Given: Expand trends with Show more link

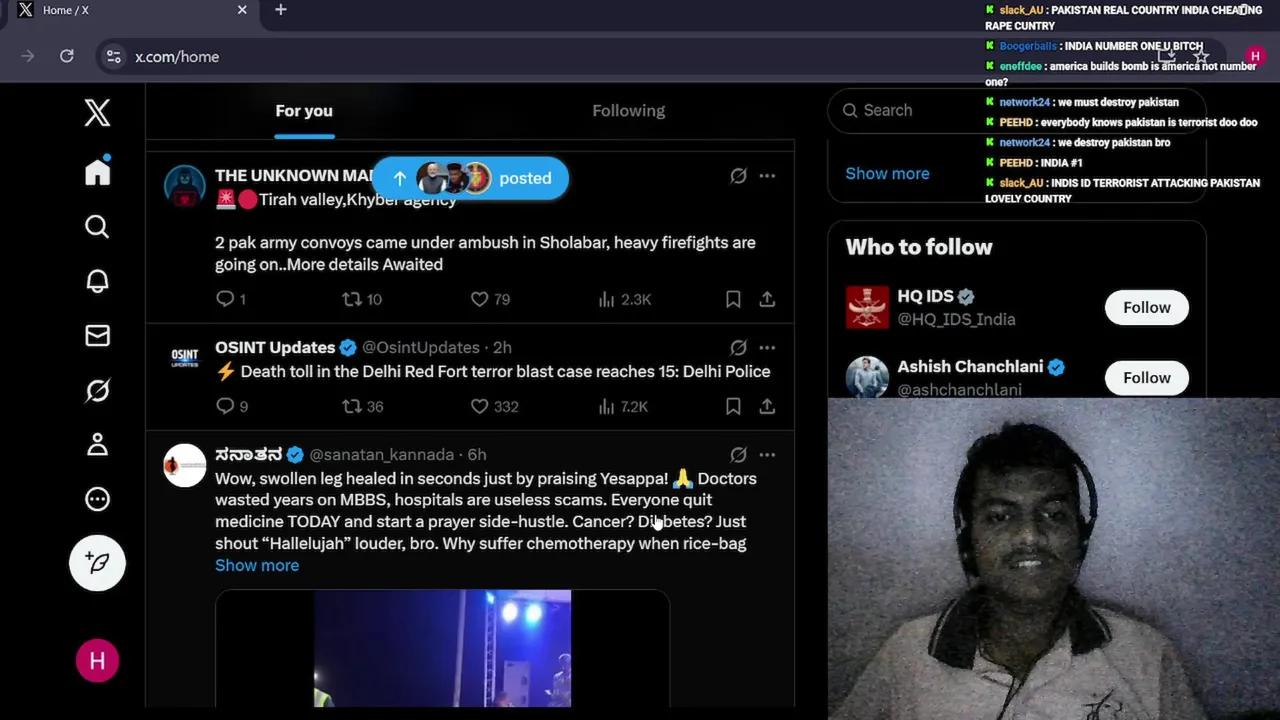Looking at the screenshot, I should pos(887,173).
